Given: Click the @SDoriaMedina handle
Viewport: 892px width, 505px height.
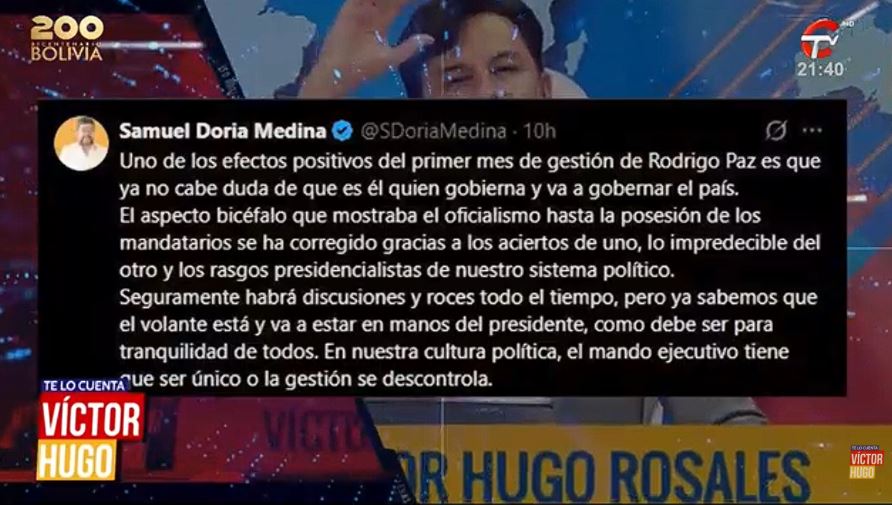Looking at the screenshot, I should tap(433, 131).
